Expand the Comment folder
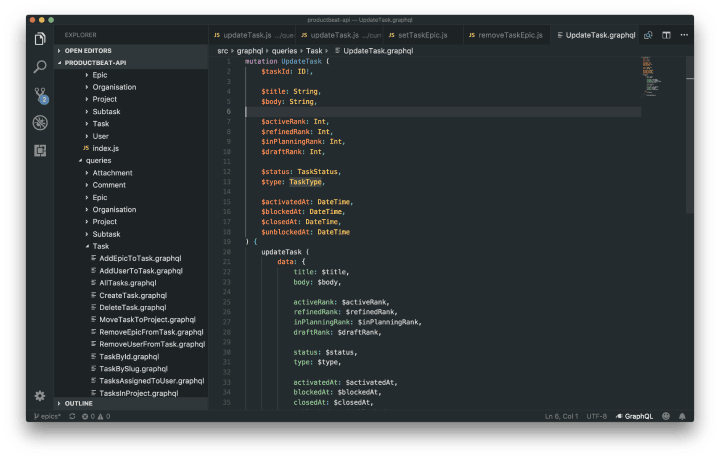Image resolution: width=720 pixels, height=459 pixels. coord(131,185)
